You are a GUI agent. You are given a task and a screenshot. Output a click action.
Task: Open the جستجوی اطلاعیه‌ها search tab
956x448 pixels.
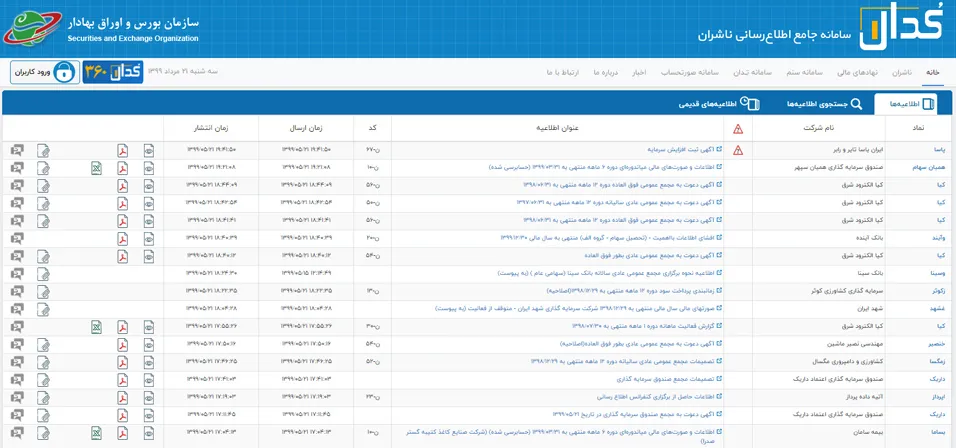coord(824,104)
